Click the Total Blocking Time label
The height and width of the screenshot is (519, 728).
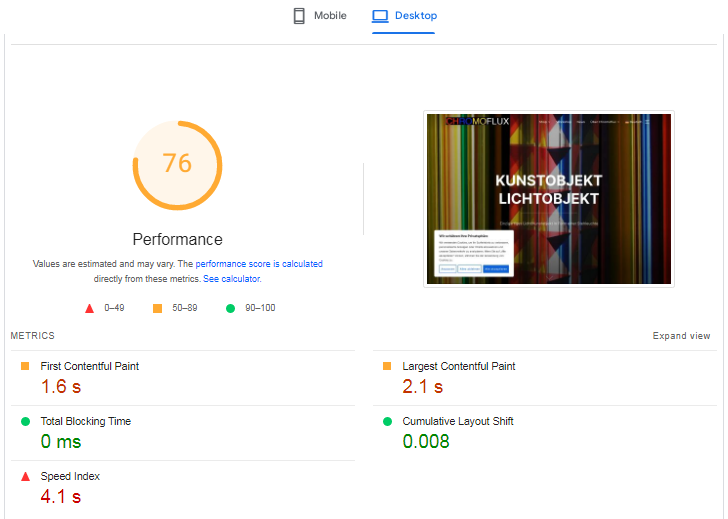pos(86,421)
